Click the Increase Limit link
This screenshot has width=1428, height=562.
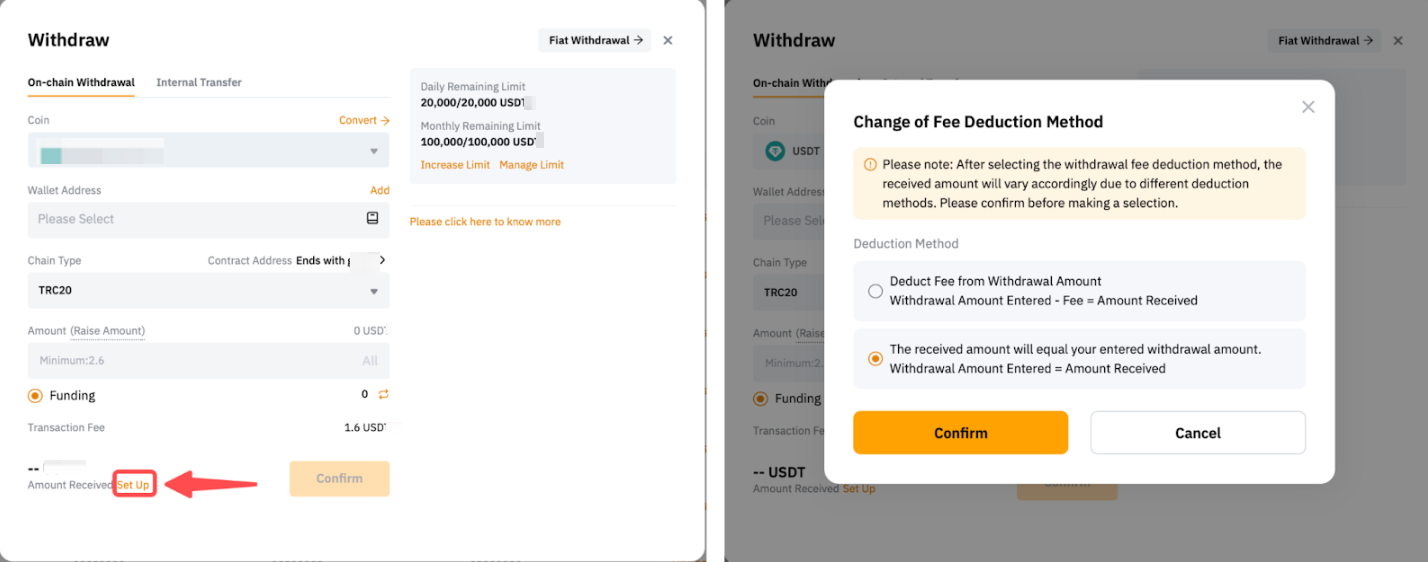[x=455, y=165]
